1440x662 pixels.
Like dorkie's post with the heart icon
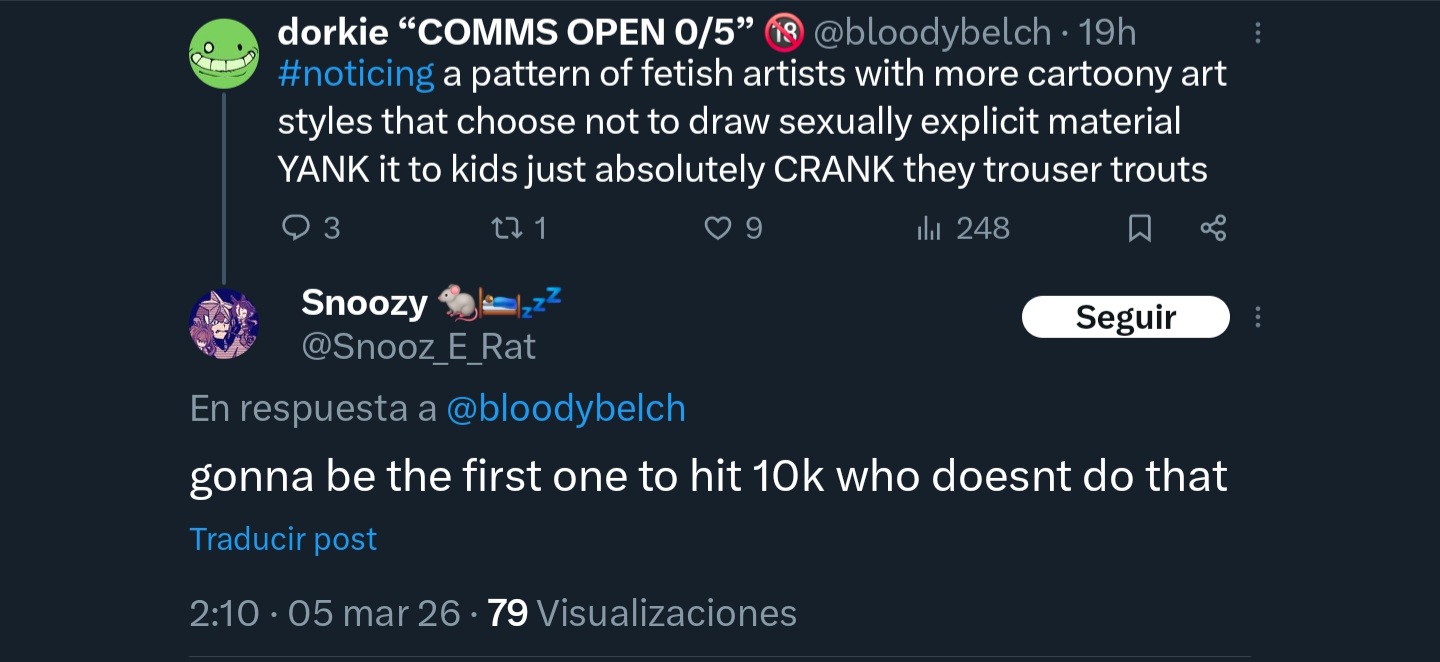pyautogui.click(x=718, y=229)
